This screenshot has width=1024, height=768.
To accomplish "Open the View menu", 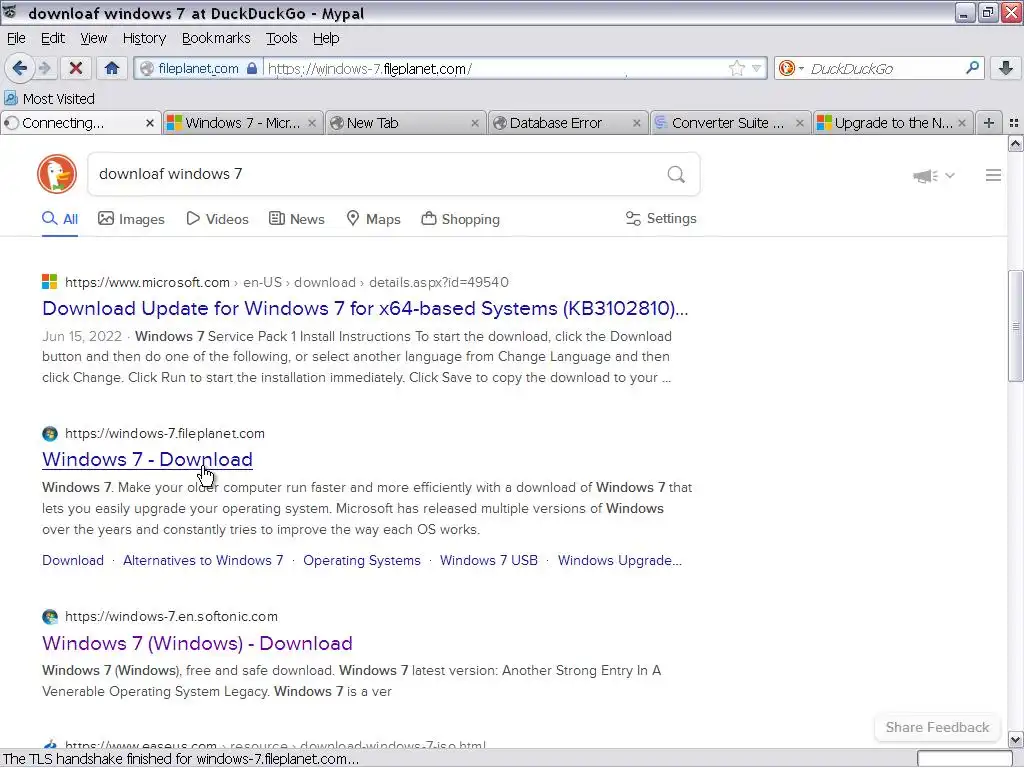I will point(93,38).
